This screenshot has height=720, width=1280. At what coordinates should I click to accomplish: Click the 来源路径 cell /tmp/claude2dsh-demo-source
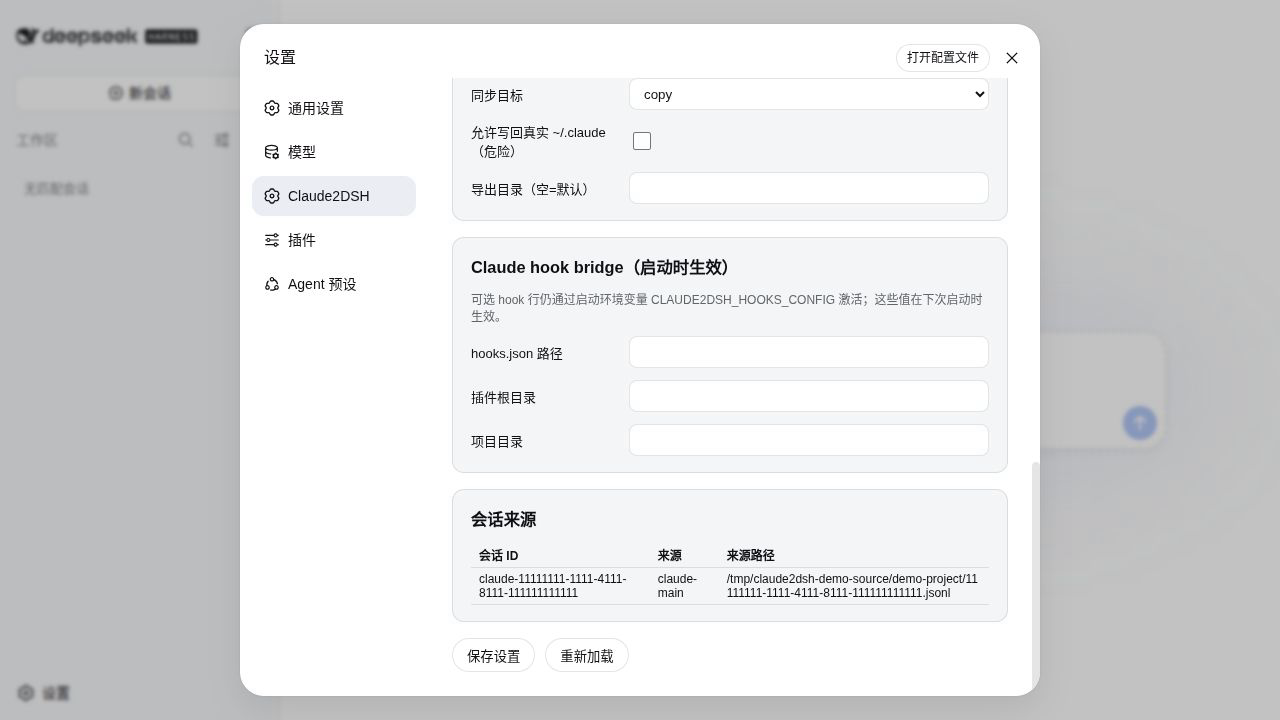(854, 586)
